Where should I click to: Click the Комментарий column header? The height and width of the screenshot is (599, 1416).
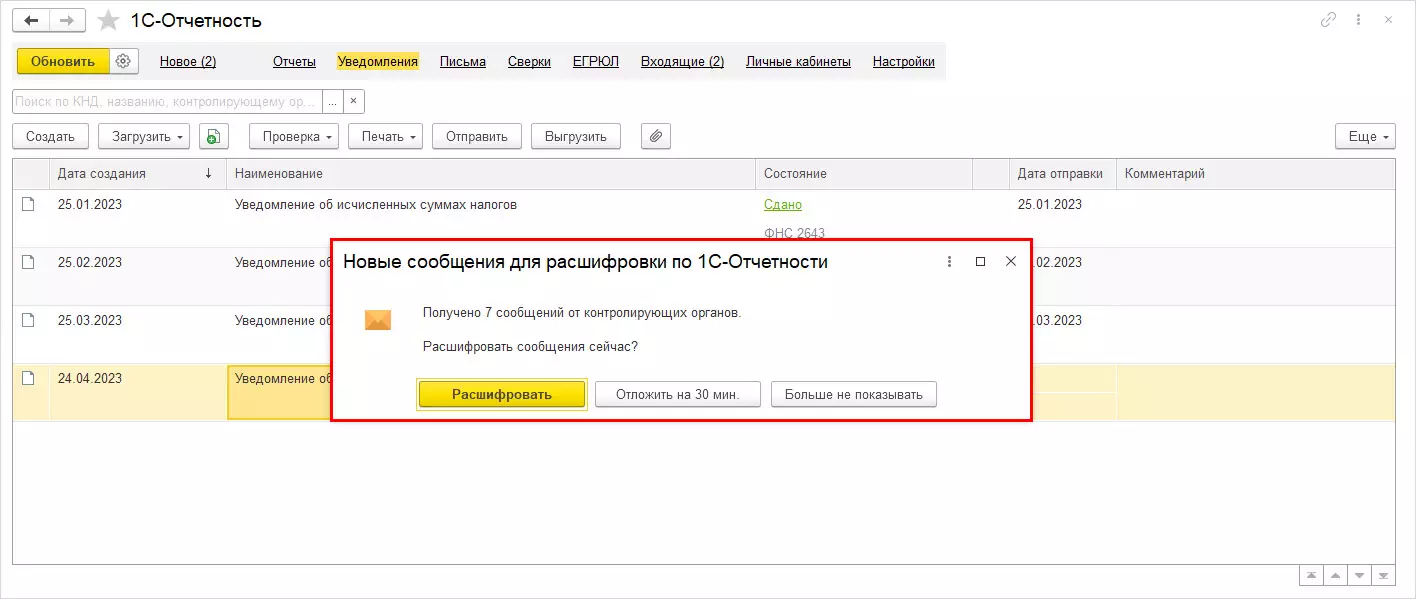click(1256, 173)
